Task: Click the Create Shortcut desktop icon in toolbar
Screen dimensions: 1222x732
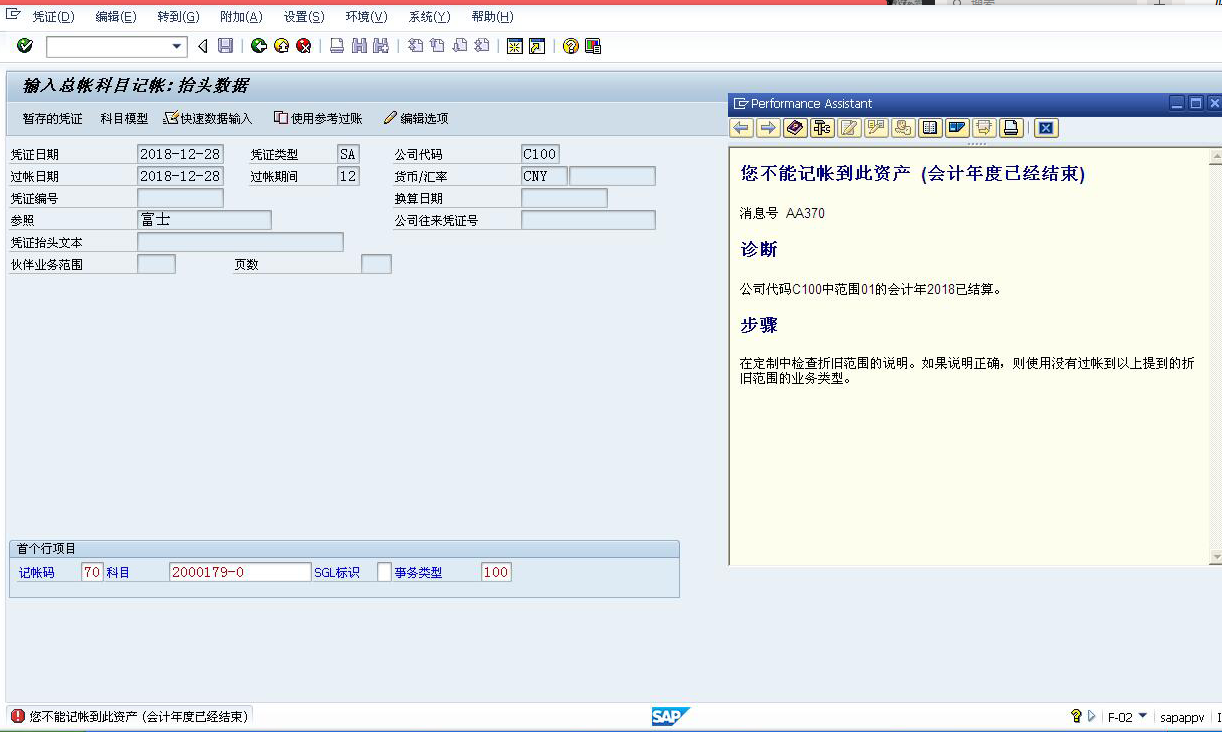Action: point(537,45)
